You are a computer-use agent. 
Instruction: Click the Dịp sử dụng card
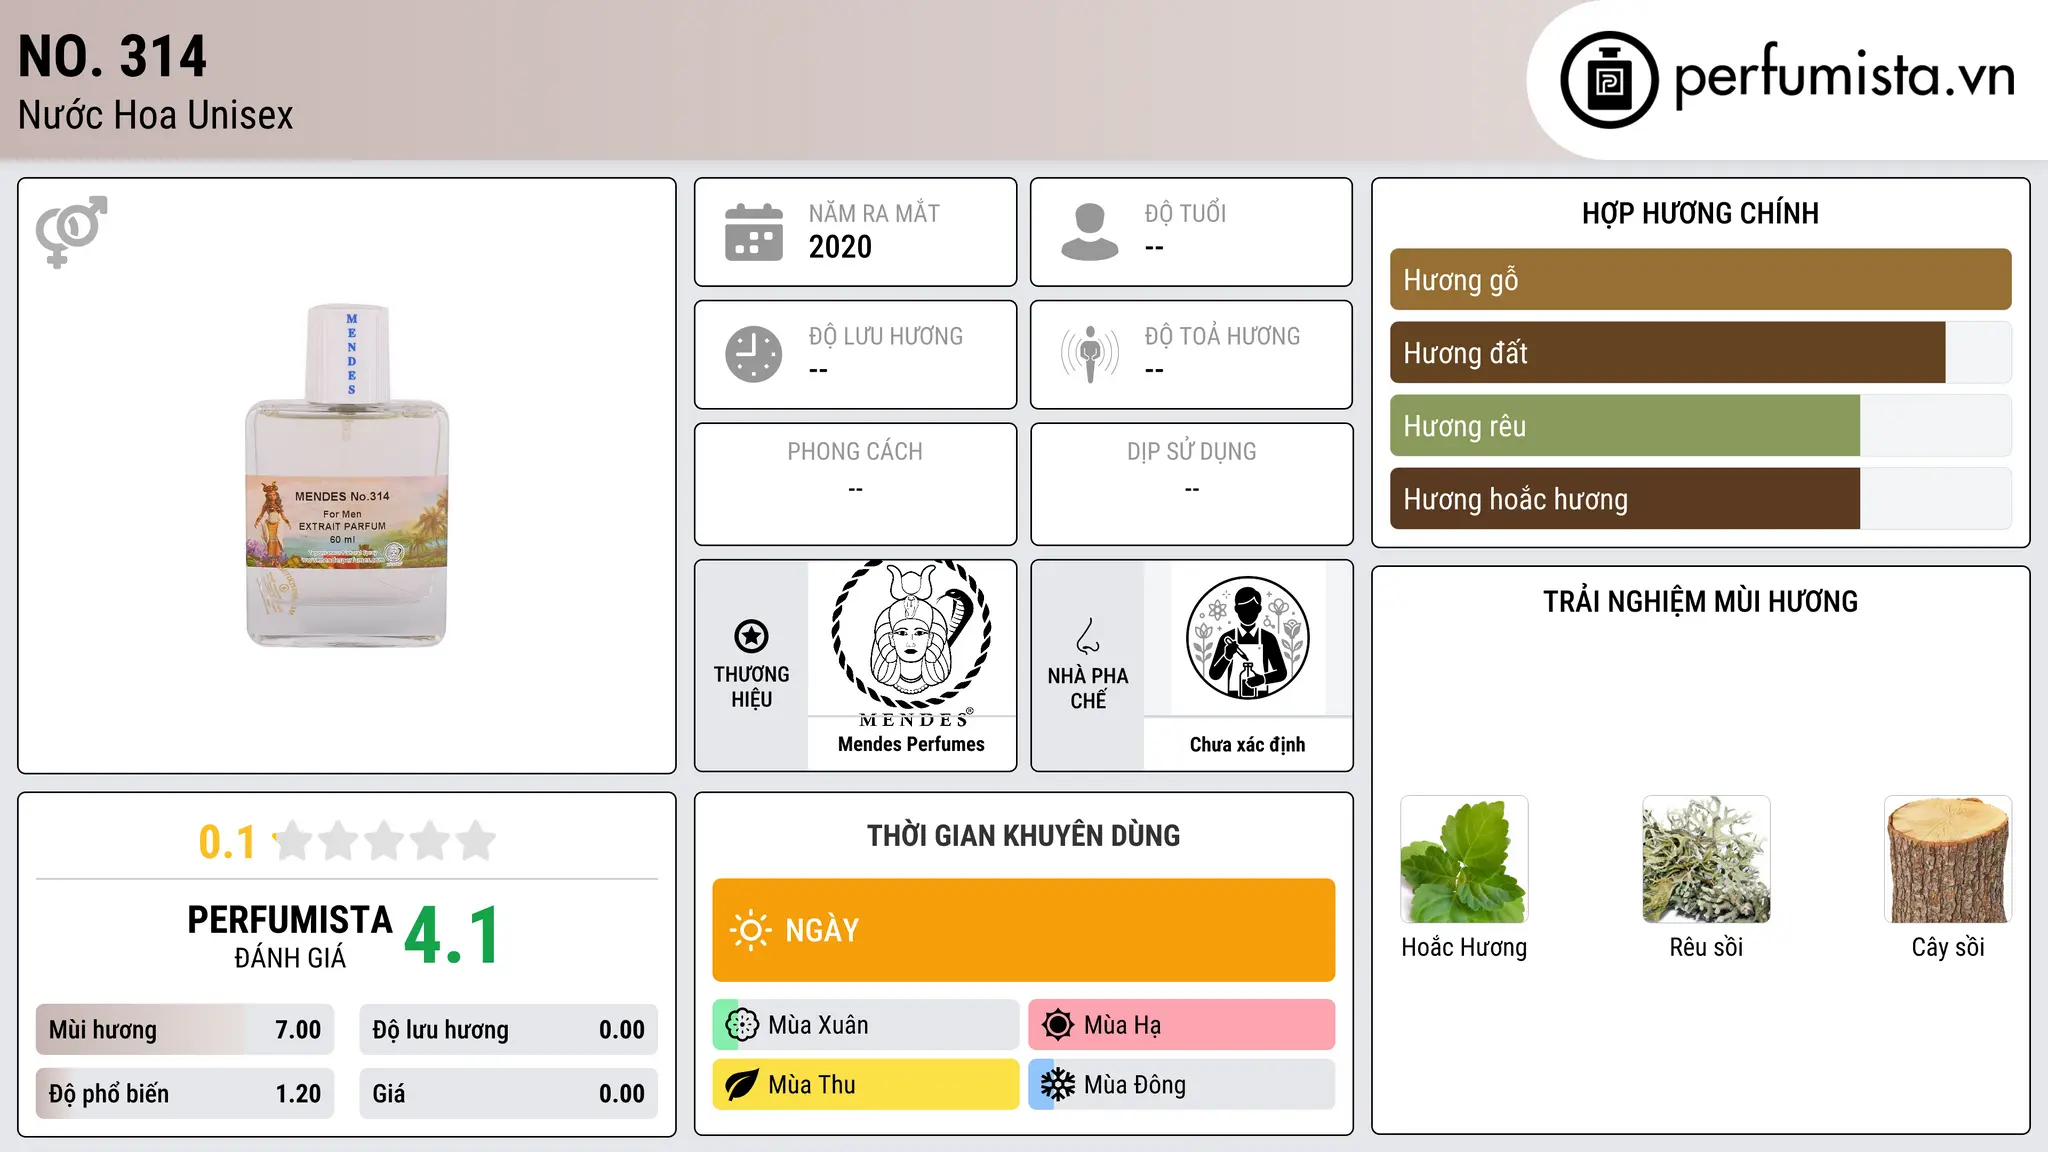[x=1191, y=484]
